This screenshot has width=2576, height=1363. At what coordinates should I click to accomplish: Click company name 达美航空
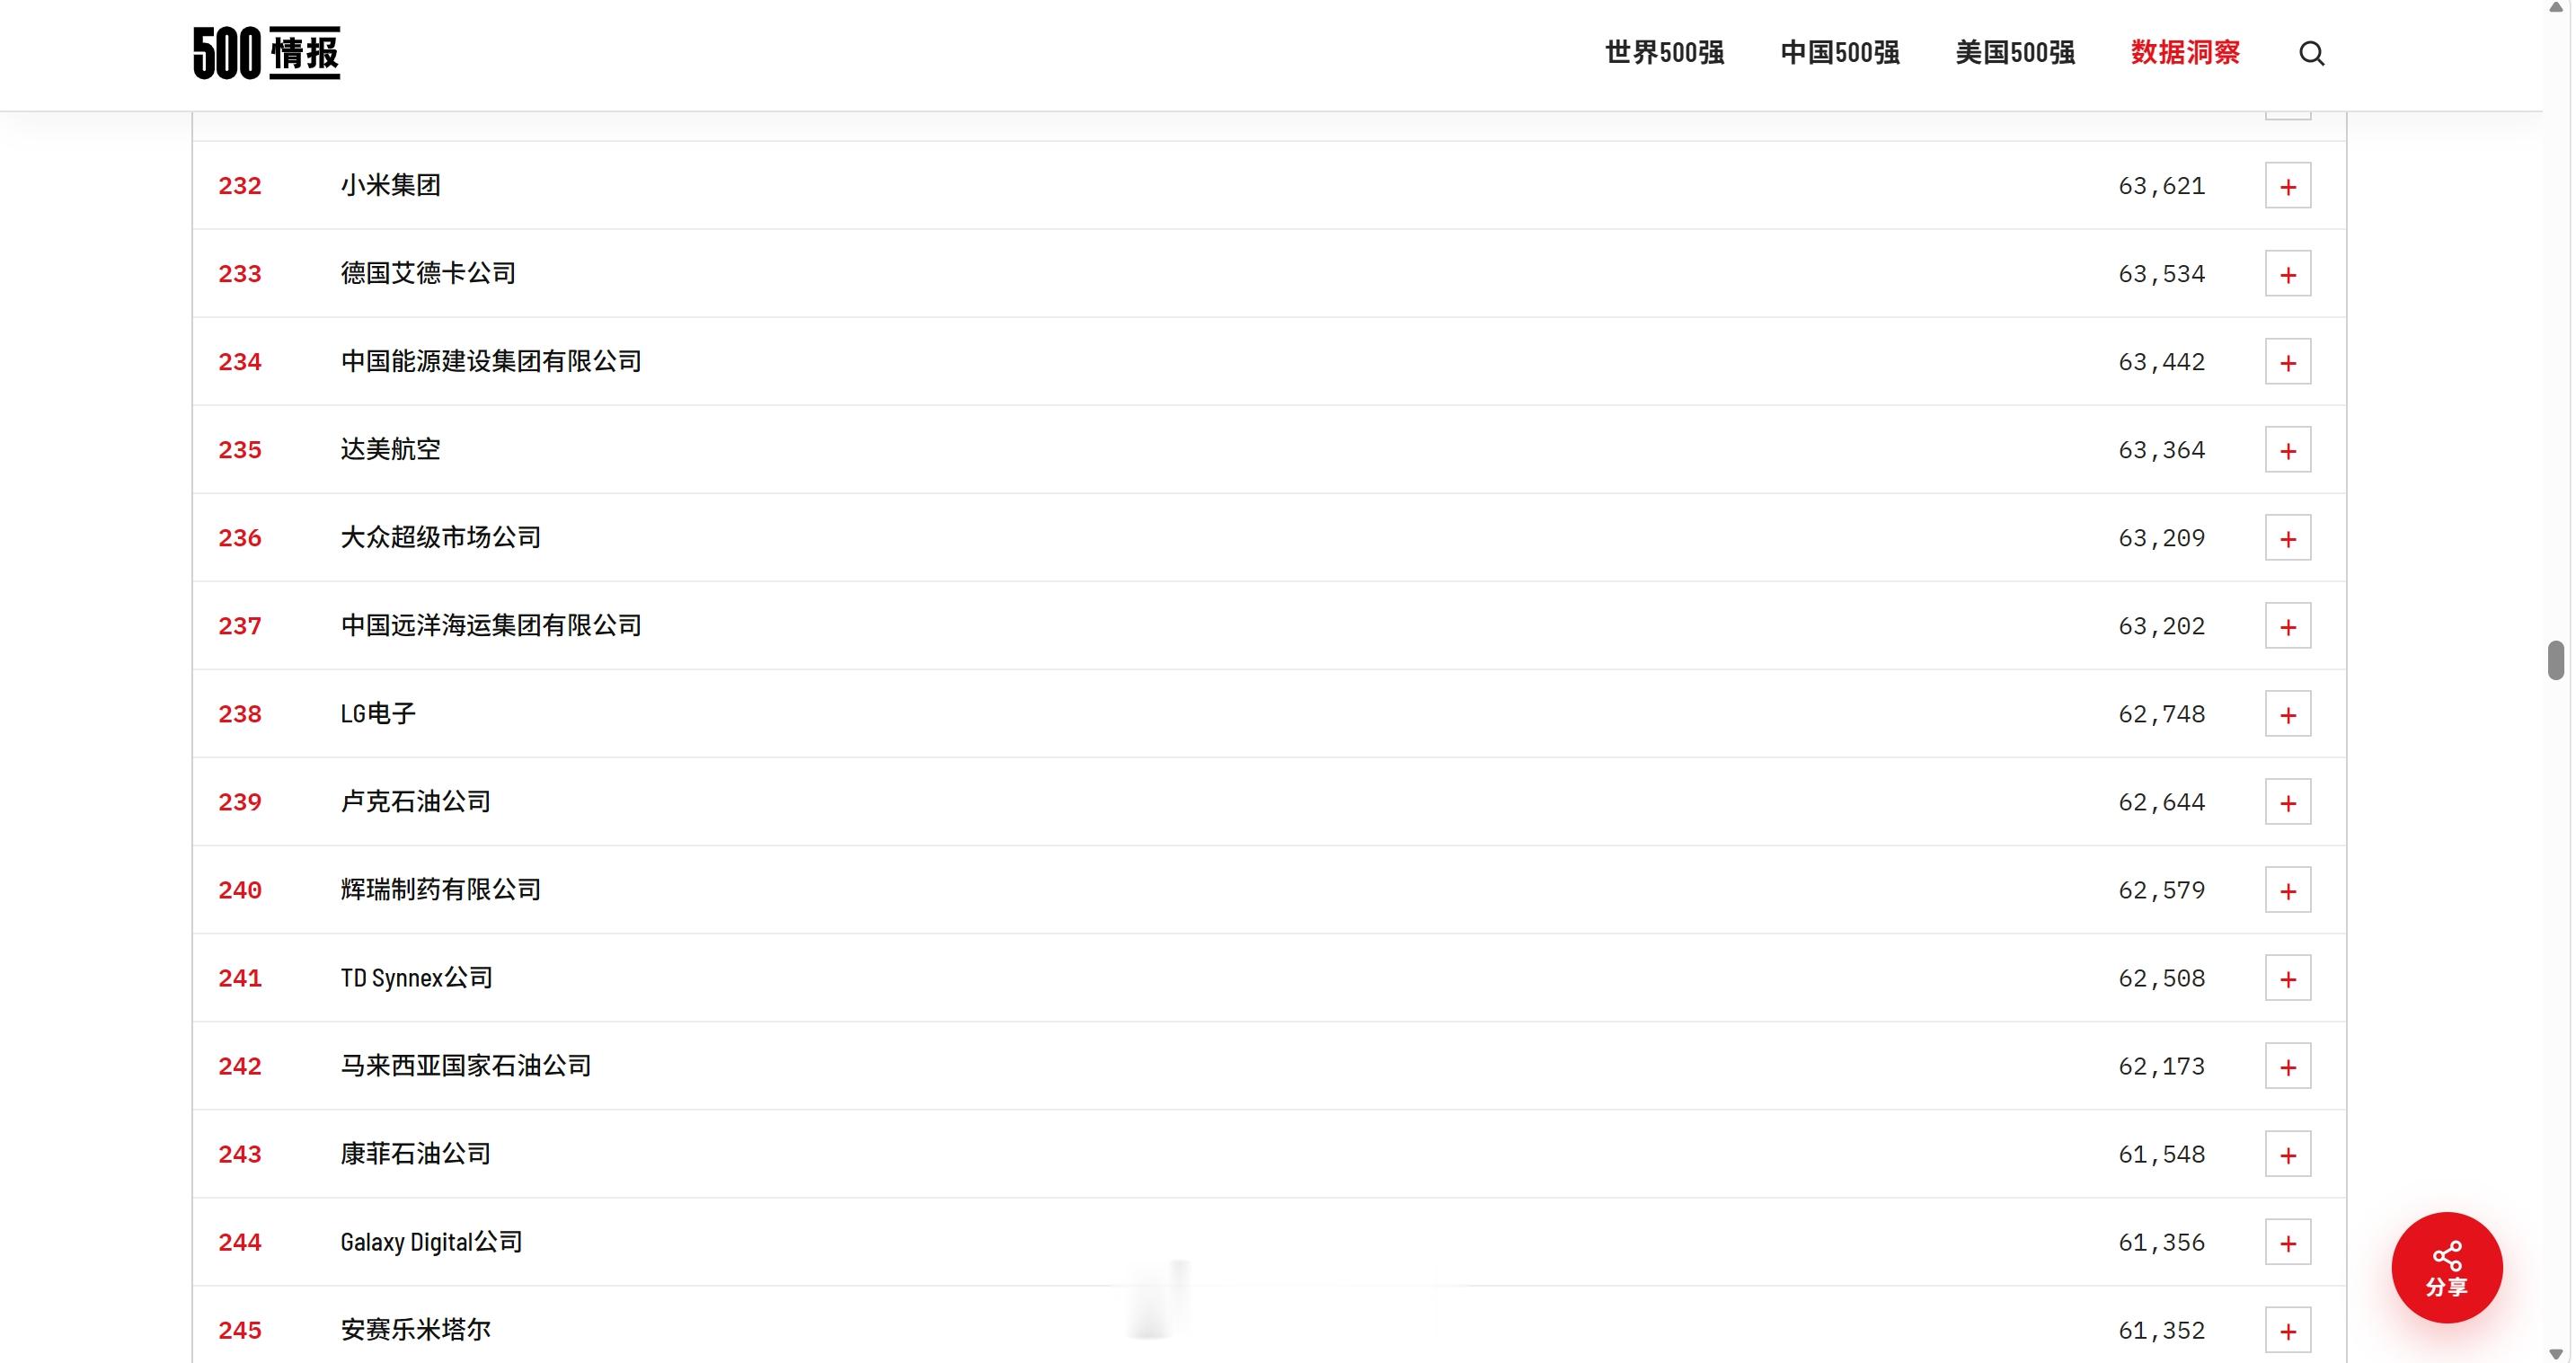[390, 450]
